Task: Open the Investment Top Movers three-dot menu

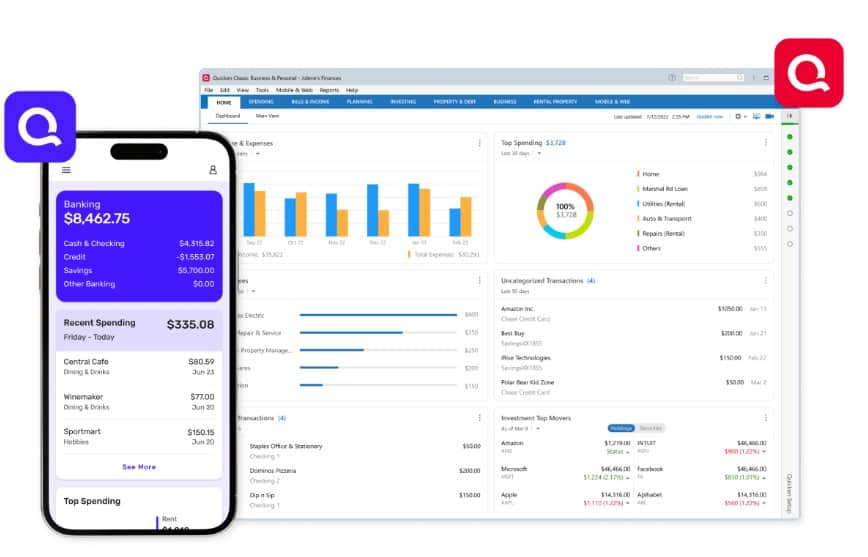Action: click(766, 418)
